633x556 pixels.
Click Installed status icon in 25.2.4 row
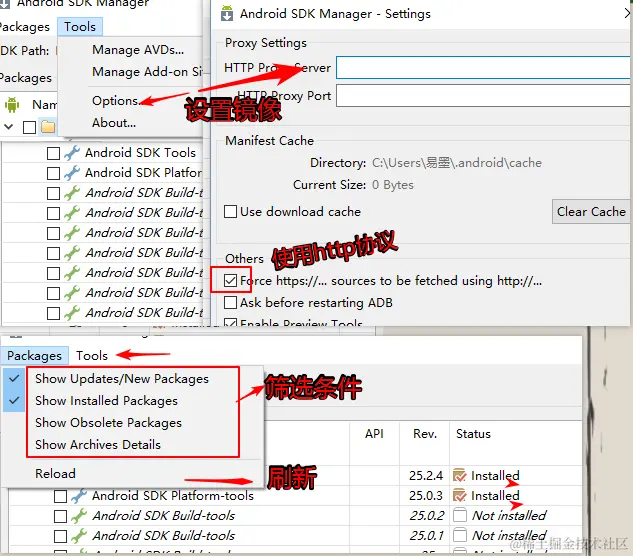pyautogui.click(x=460, y=475)
